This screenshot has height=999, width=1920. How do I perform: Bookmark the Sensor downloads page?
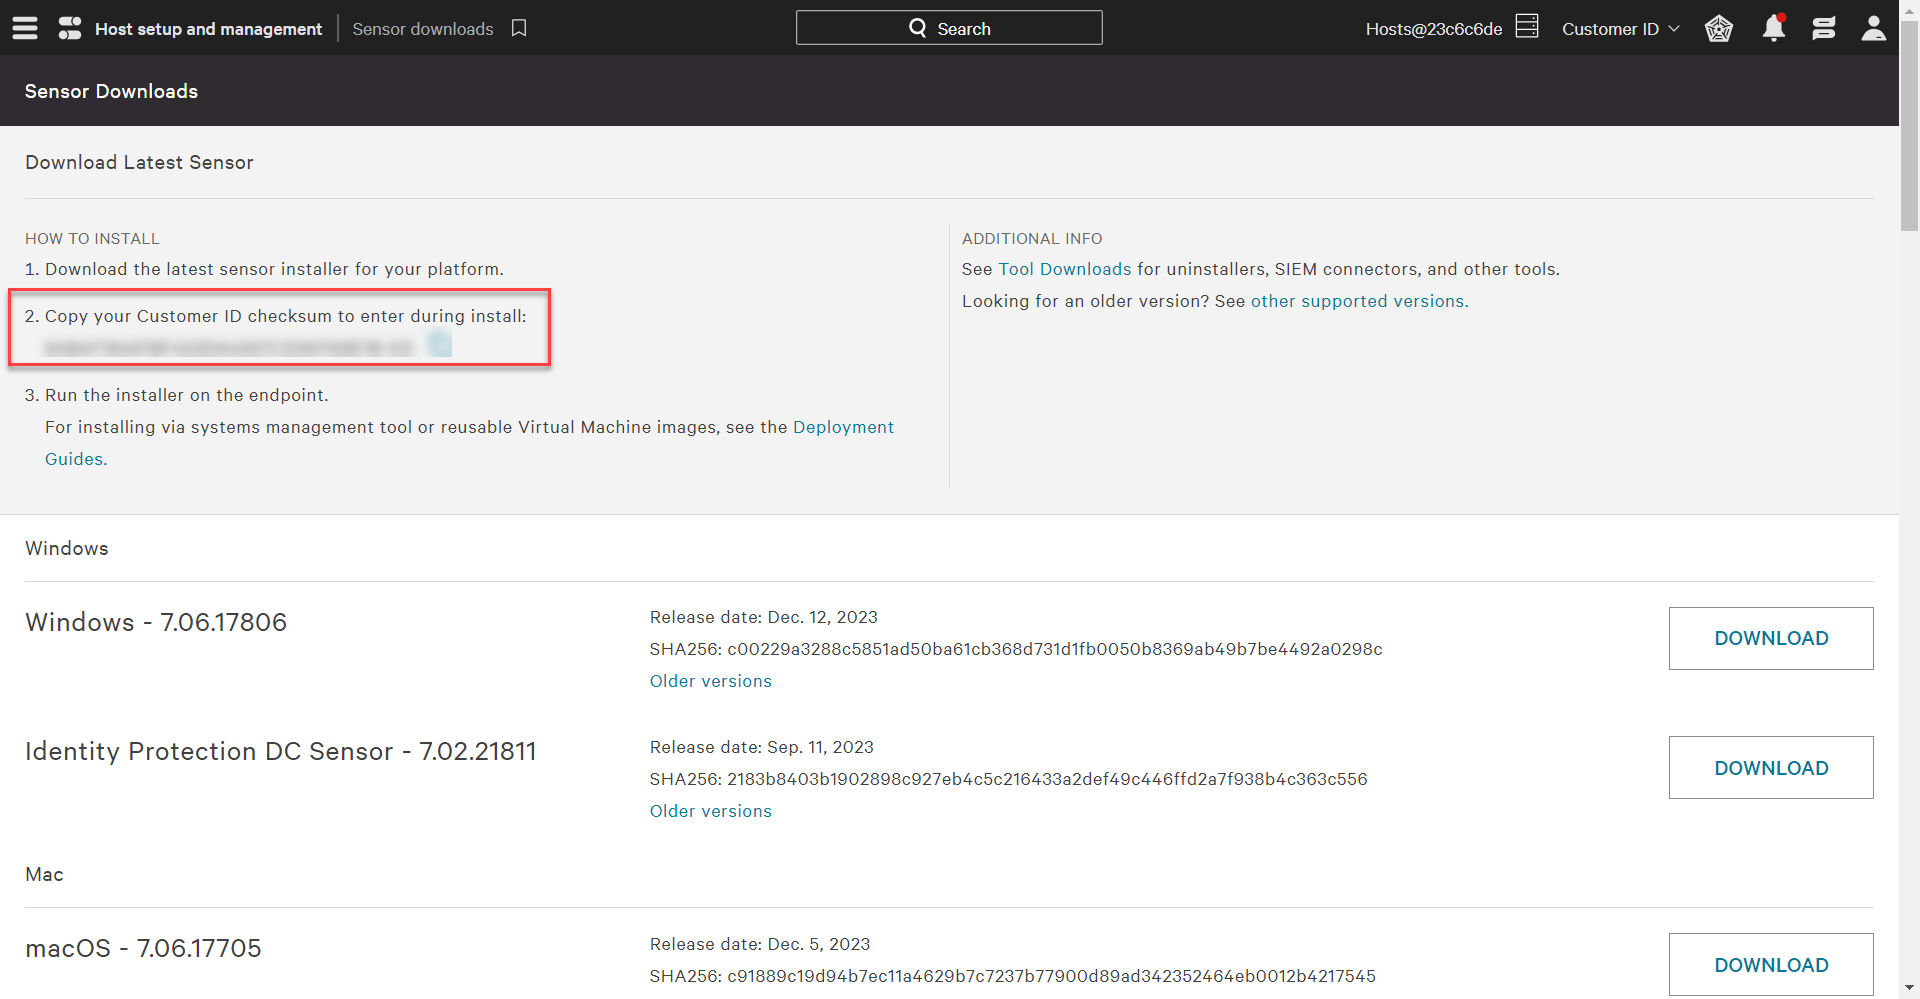(x=519, y=28)
